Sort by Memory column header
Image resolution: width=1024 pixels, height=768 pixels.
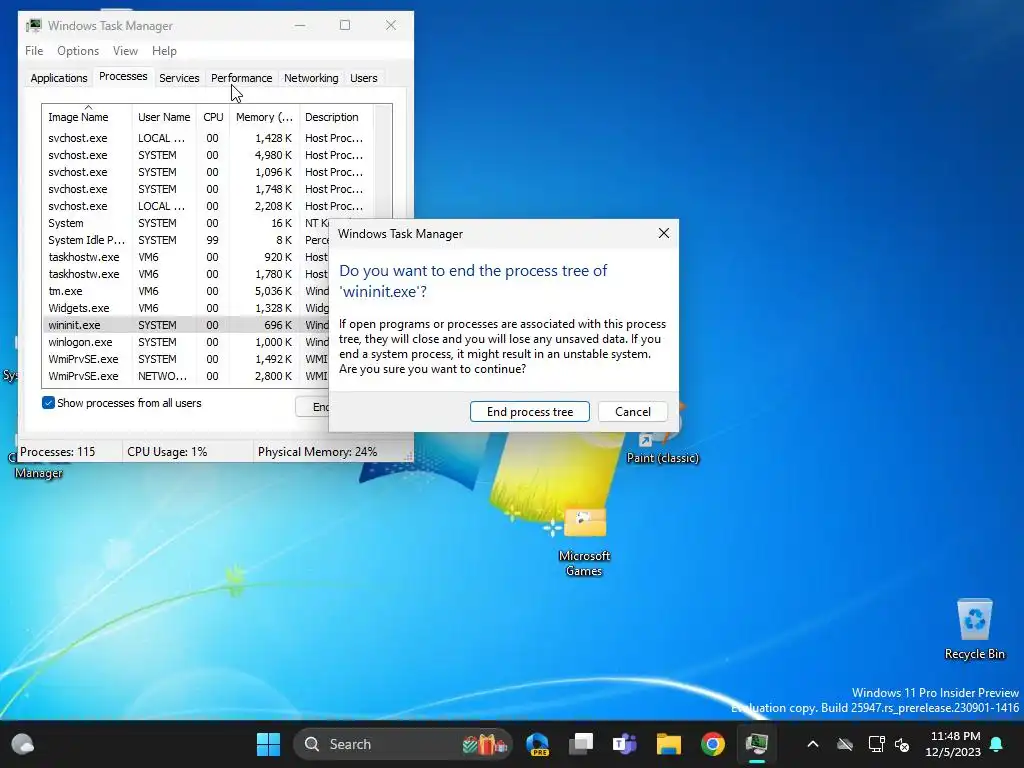pyautogui.click(x=264, y=117)
